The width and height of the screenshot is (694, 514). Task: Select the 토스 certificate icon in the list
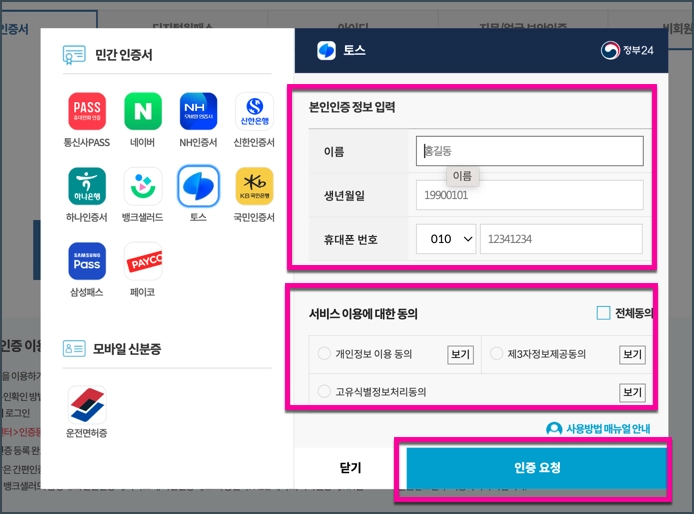tap(198, 186)
